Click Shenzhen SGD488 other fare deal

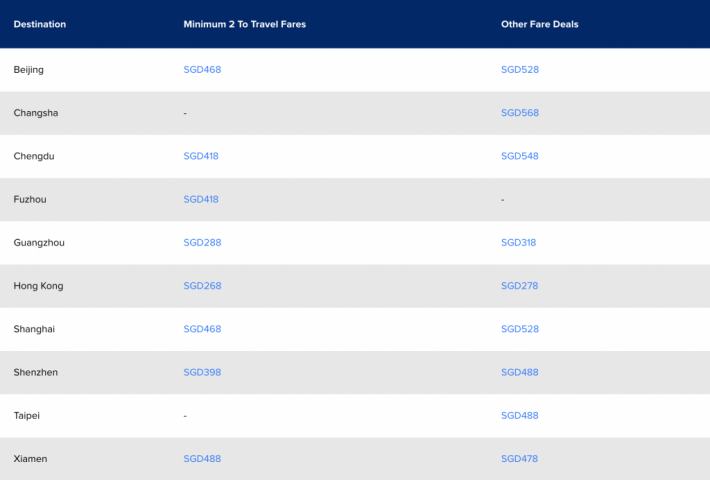click(x=519, y=372)
